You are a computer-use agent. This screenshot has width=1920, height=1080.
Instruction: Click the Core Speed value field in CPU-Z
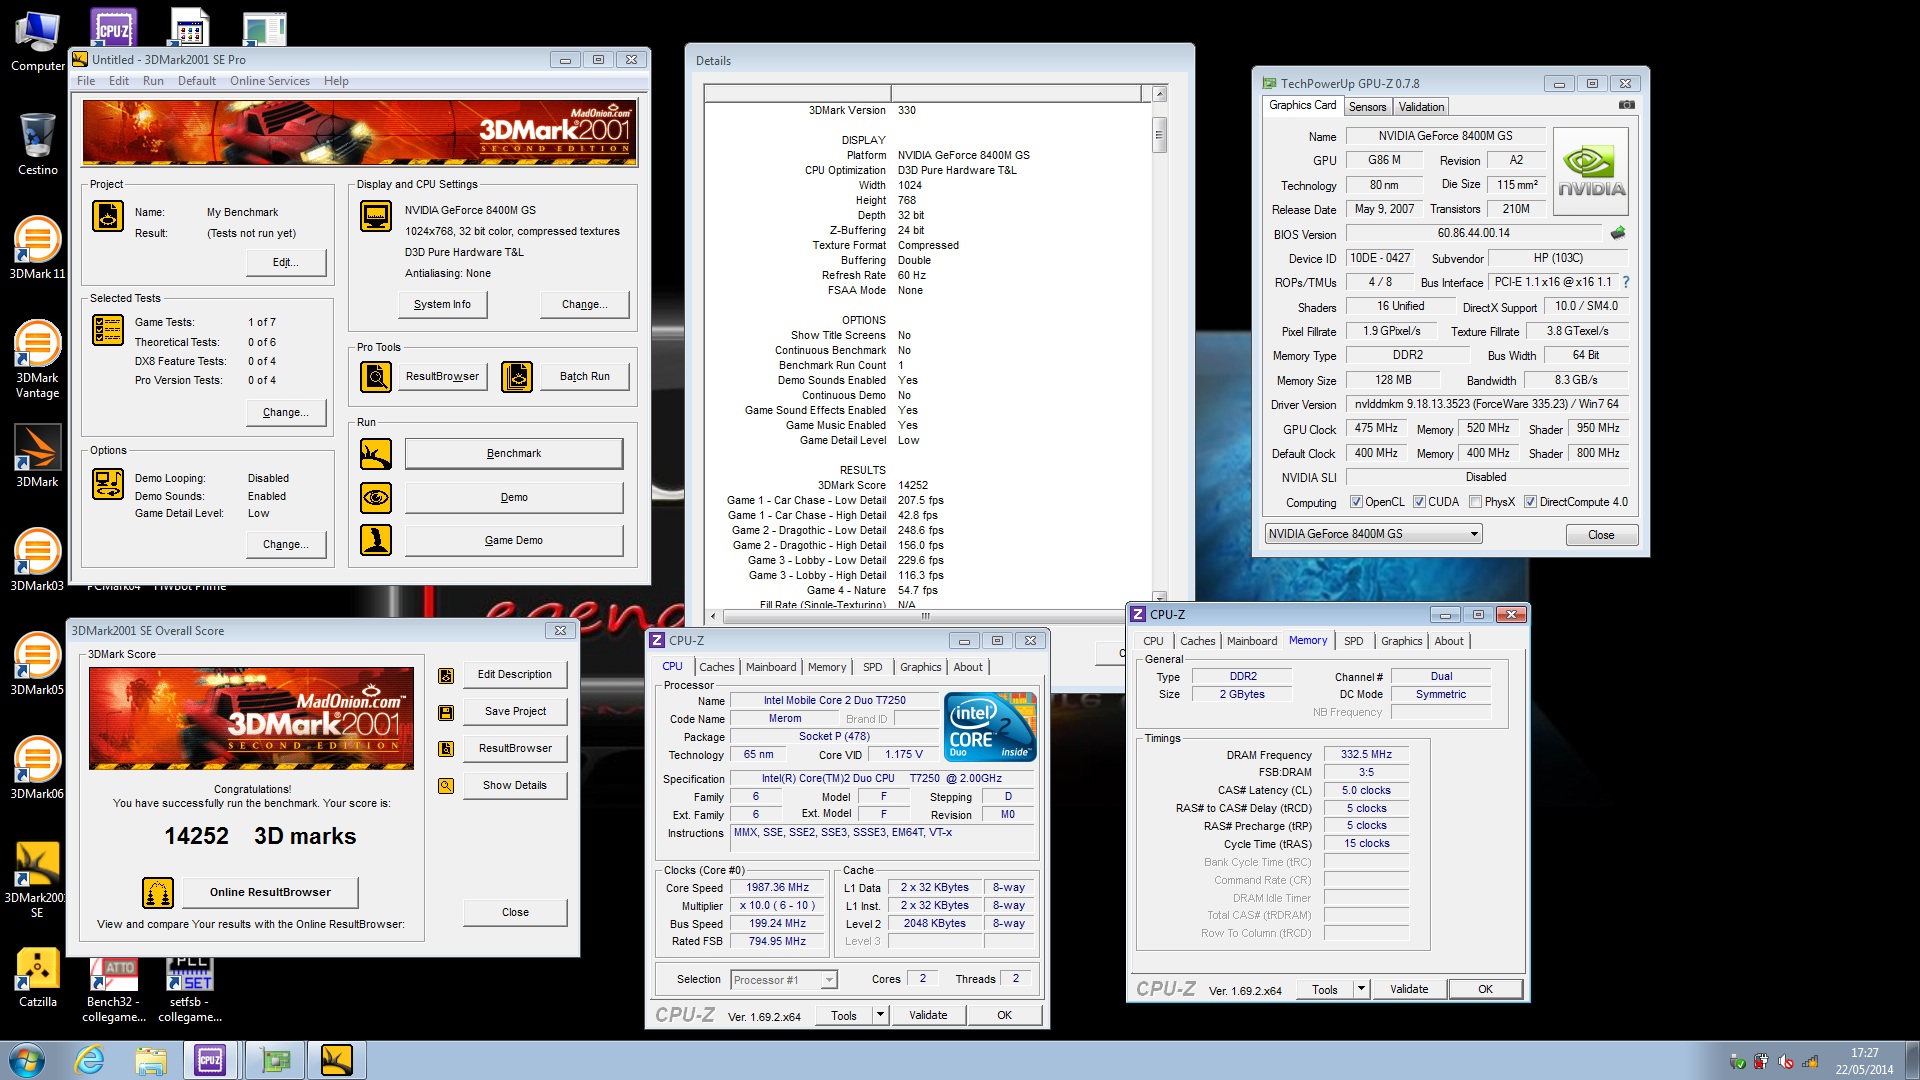point(777,888)
